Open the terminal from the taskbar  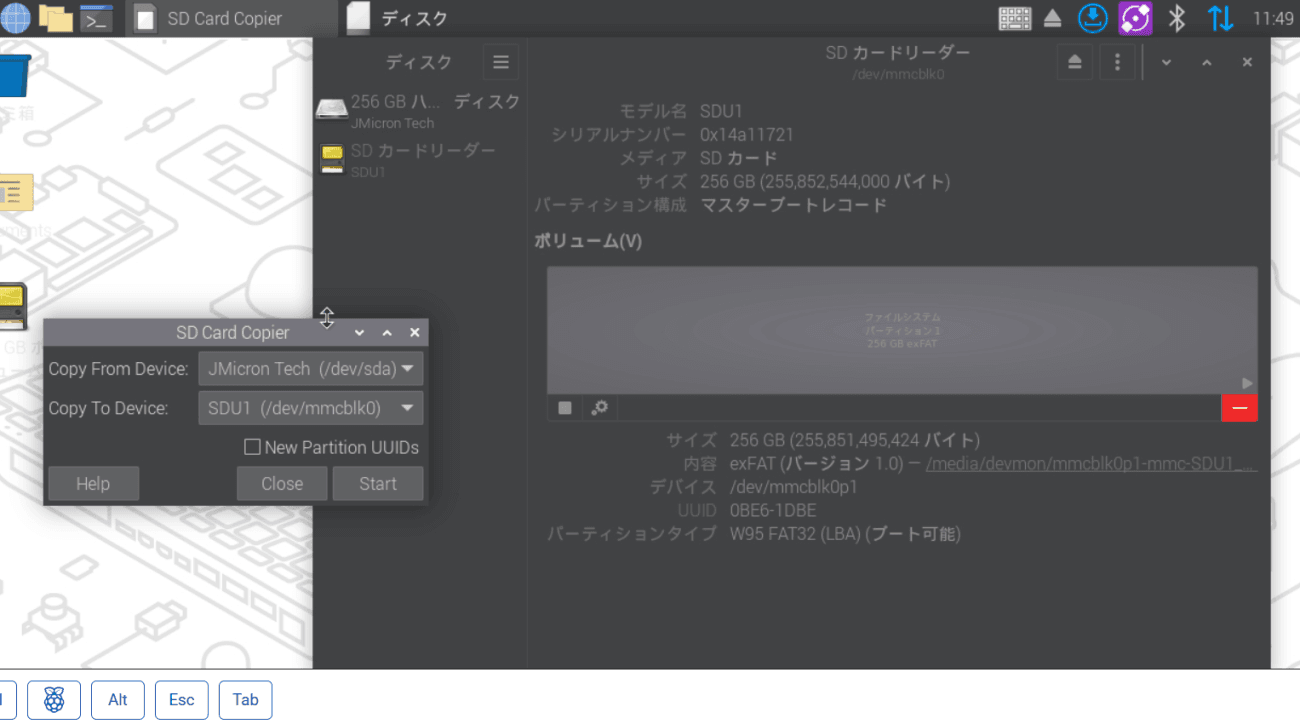(x=96, y=18)
